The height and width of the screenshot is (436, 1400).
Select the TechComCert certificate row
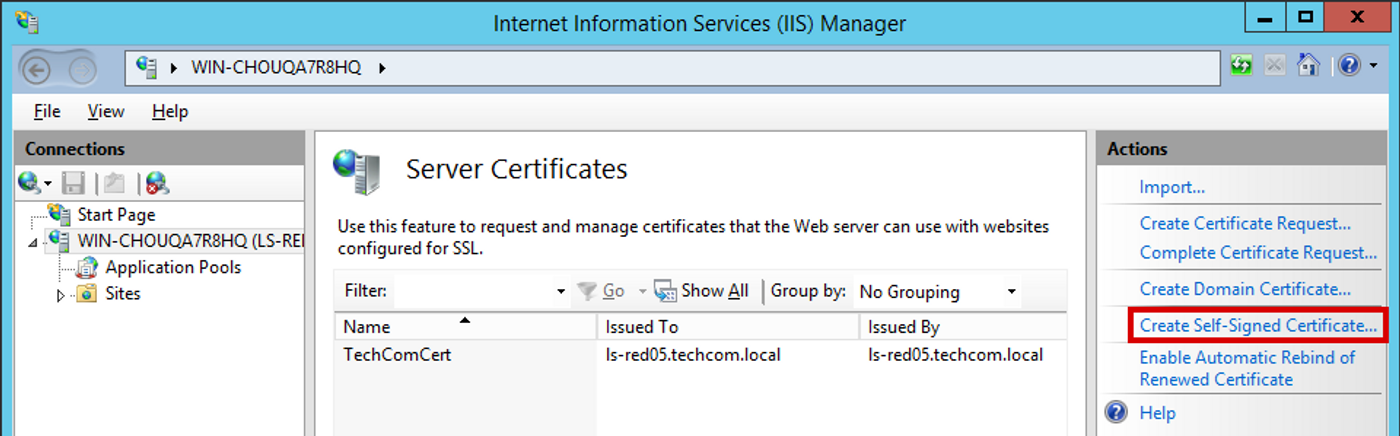(x=701, y=354)
